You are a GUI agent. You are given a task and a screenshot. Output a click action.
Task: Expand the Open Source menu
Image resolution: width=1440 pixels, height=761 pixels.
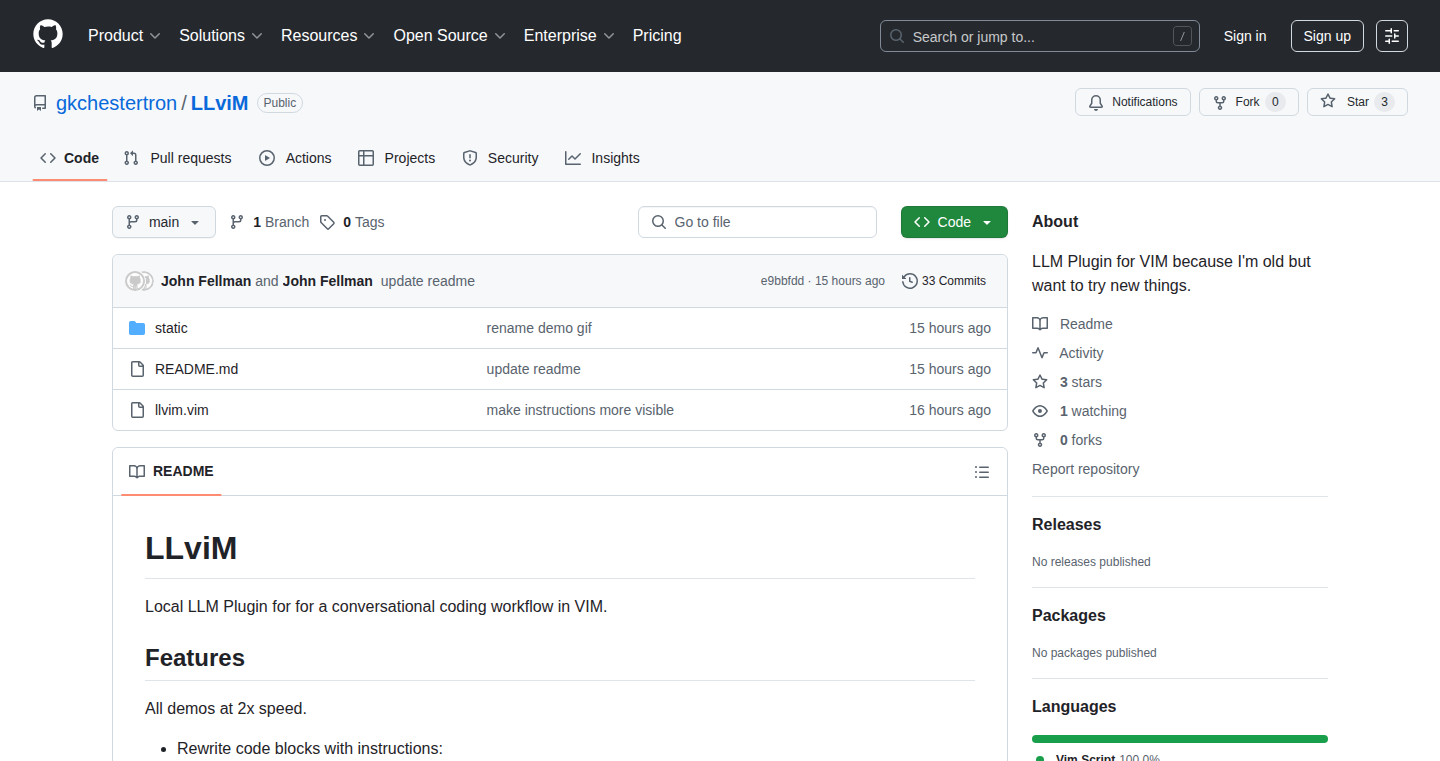tap(450, 36)
